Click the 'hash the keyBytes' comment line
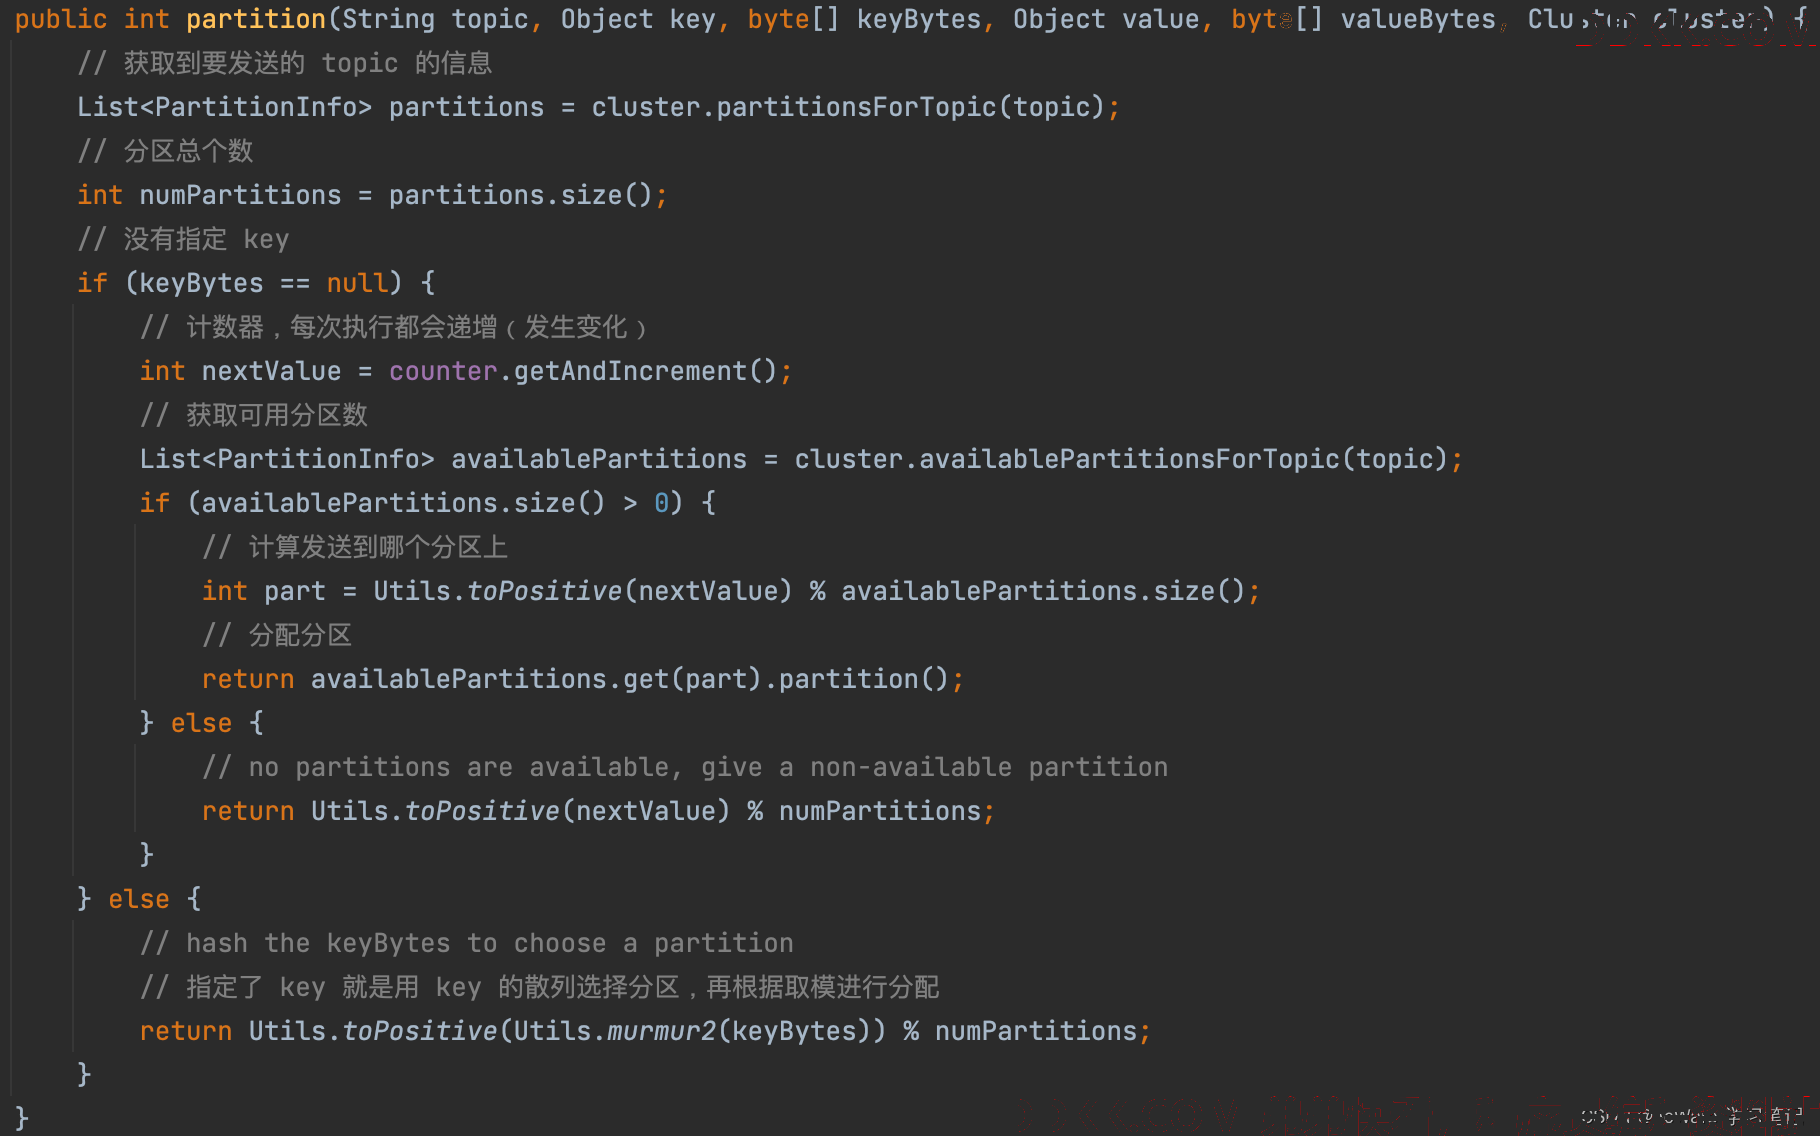The width and height of the screenshot is (1820, 1136). 467,943
